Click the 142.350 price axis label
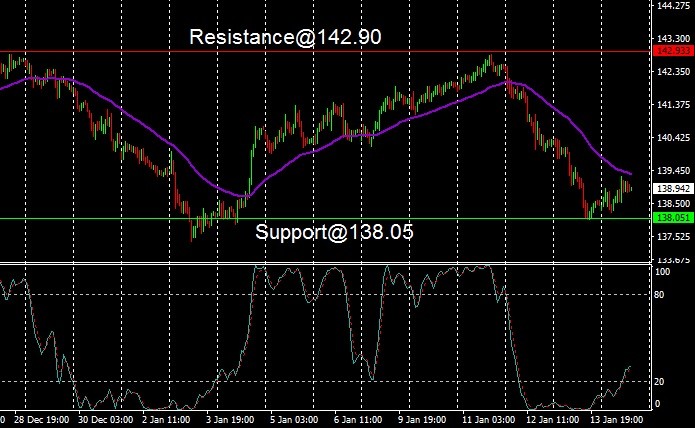The height and width of the screenshot is (428, 695). pos(673,71)
